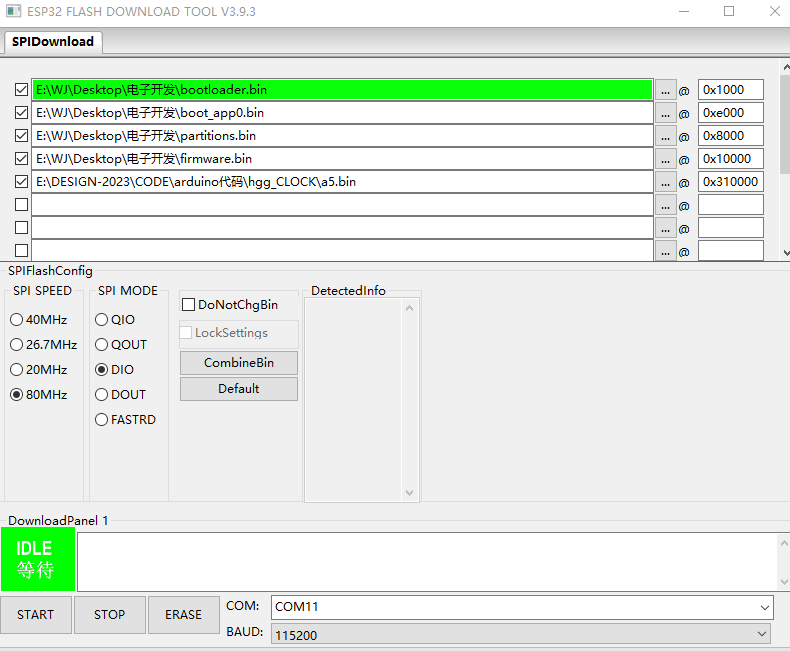Image resolution: width=790 pixels, height=651 pixels.
Task: Click the 0x8000 address field
Action: click(x=731, y=136)
